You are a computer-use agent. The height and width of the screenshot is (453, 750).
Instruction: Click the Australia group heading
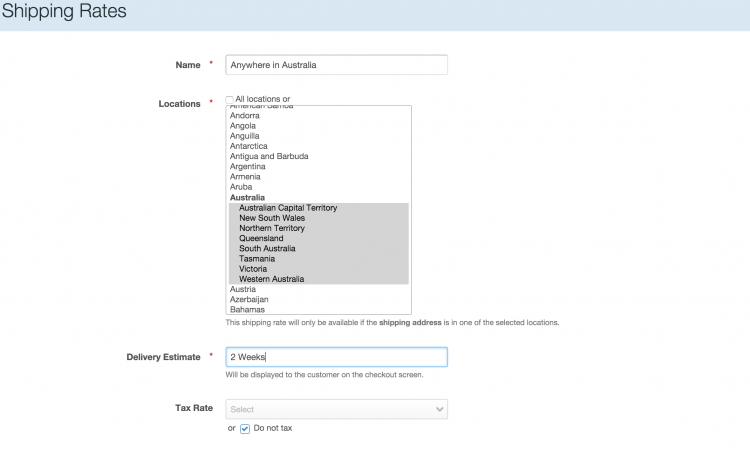(x=247, y=198)
